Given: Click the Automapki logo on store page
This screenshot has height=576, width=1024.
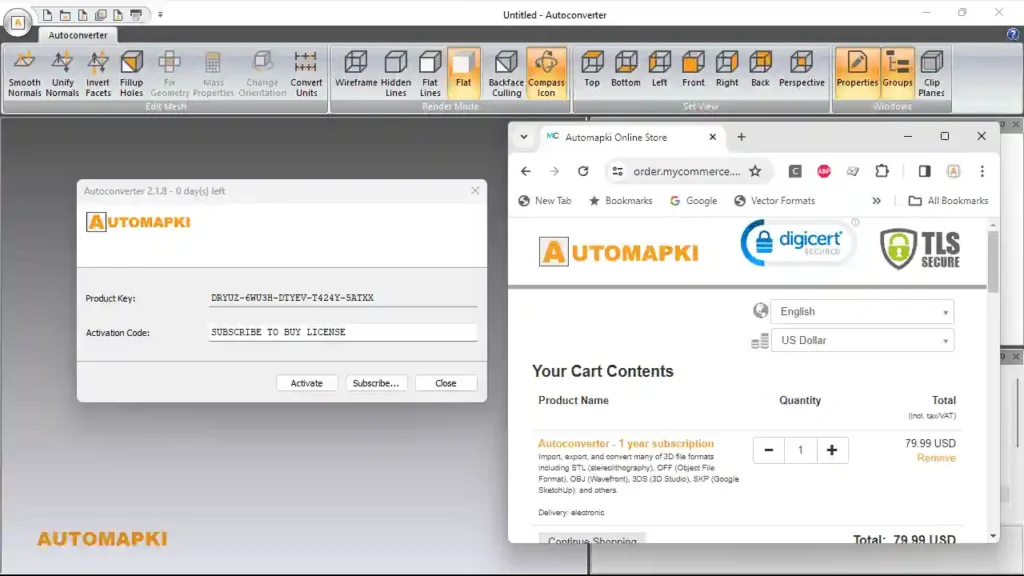Looking at the screenshot, I should (618, 252).
